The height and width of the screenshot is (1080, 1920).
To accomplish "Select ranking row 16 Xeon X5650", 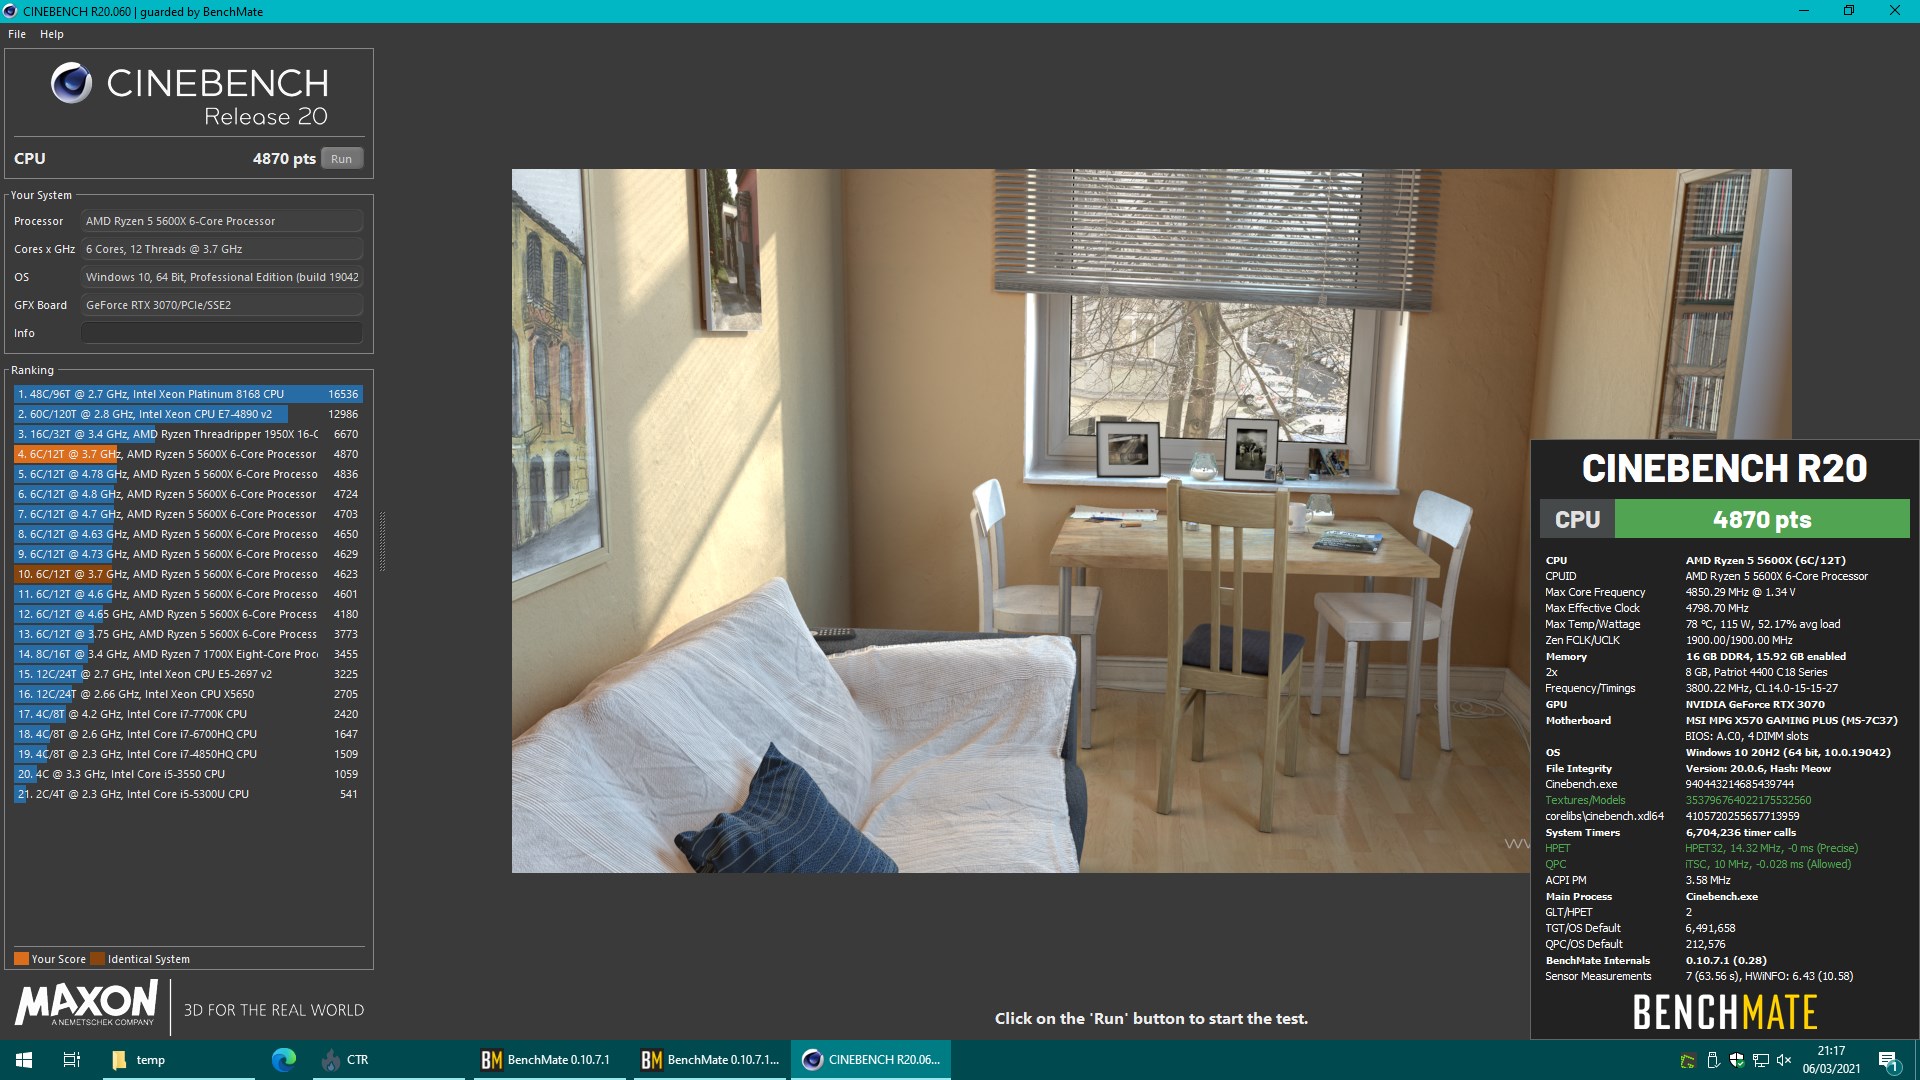I will coord(188,694).
